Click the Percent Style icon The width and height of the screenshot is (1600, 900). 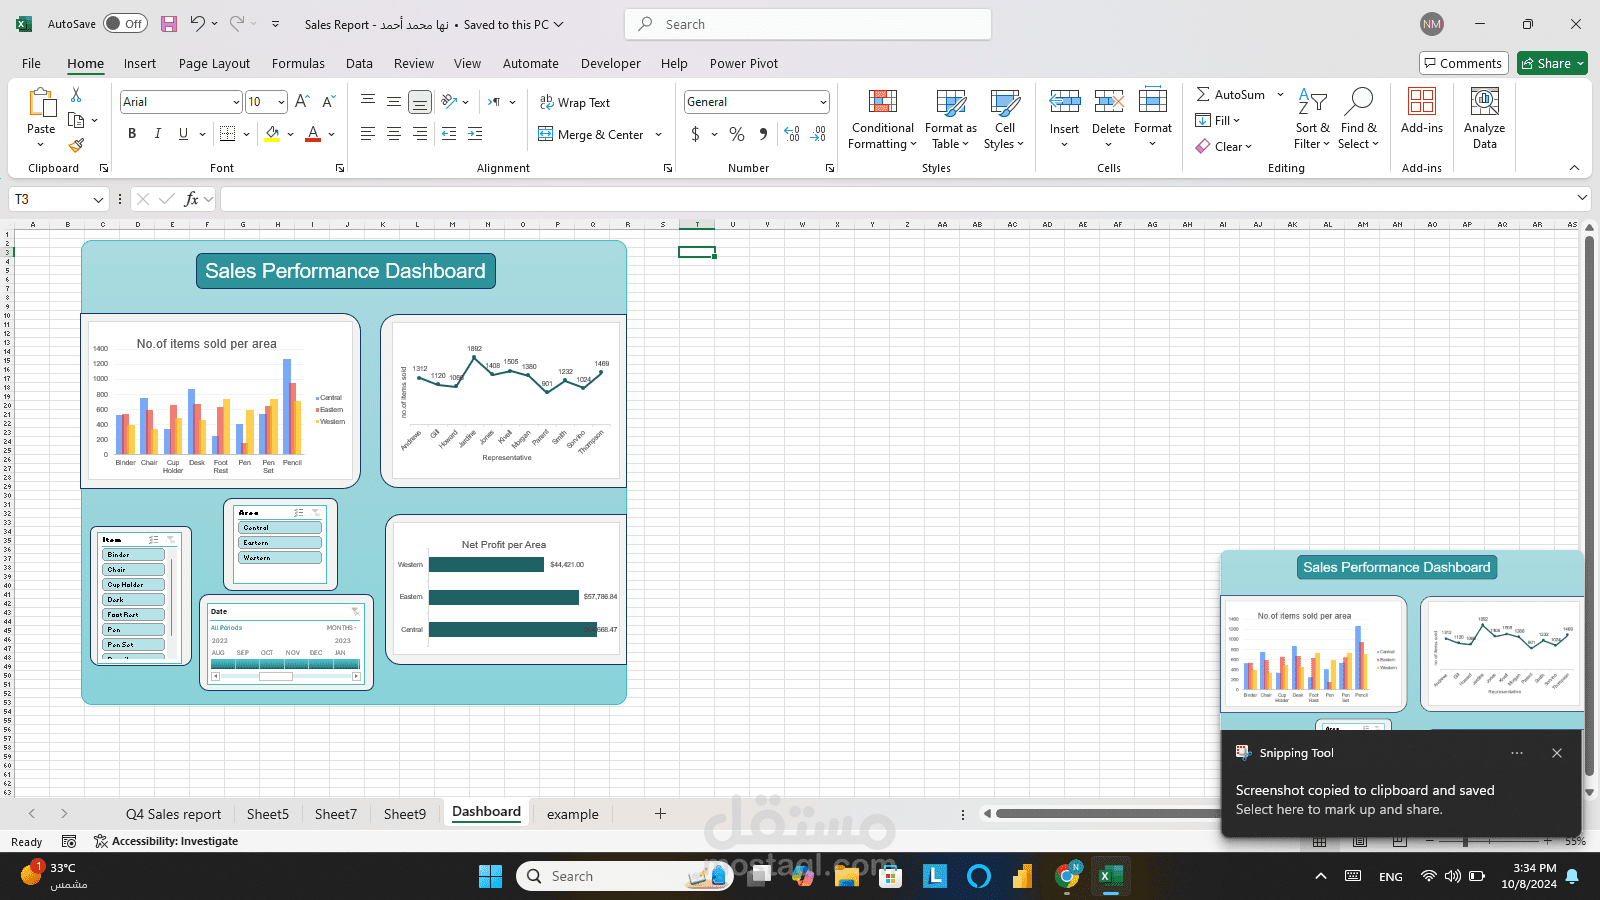point(737,134)
